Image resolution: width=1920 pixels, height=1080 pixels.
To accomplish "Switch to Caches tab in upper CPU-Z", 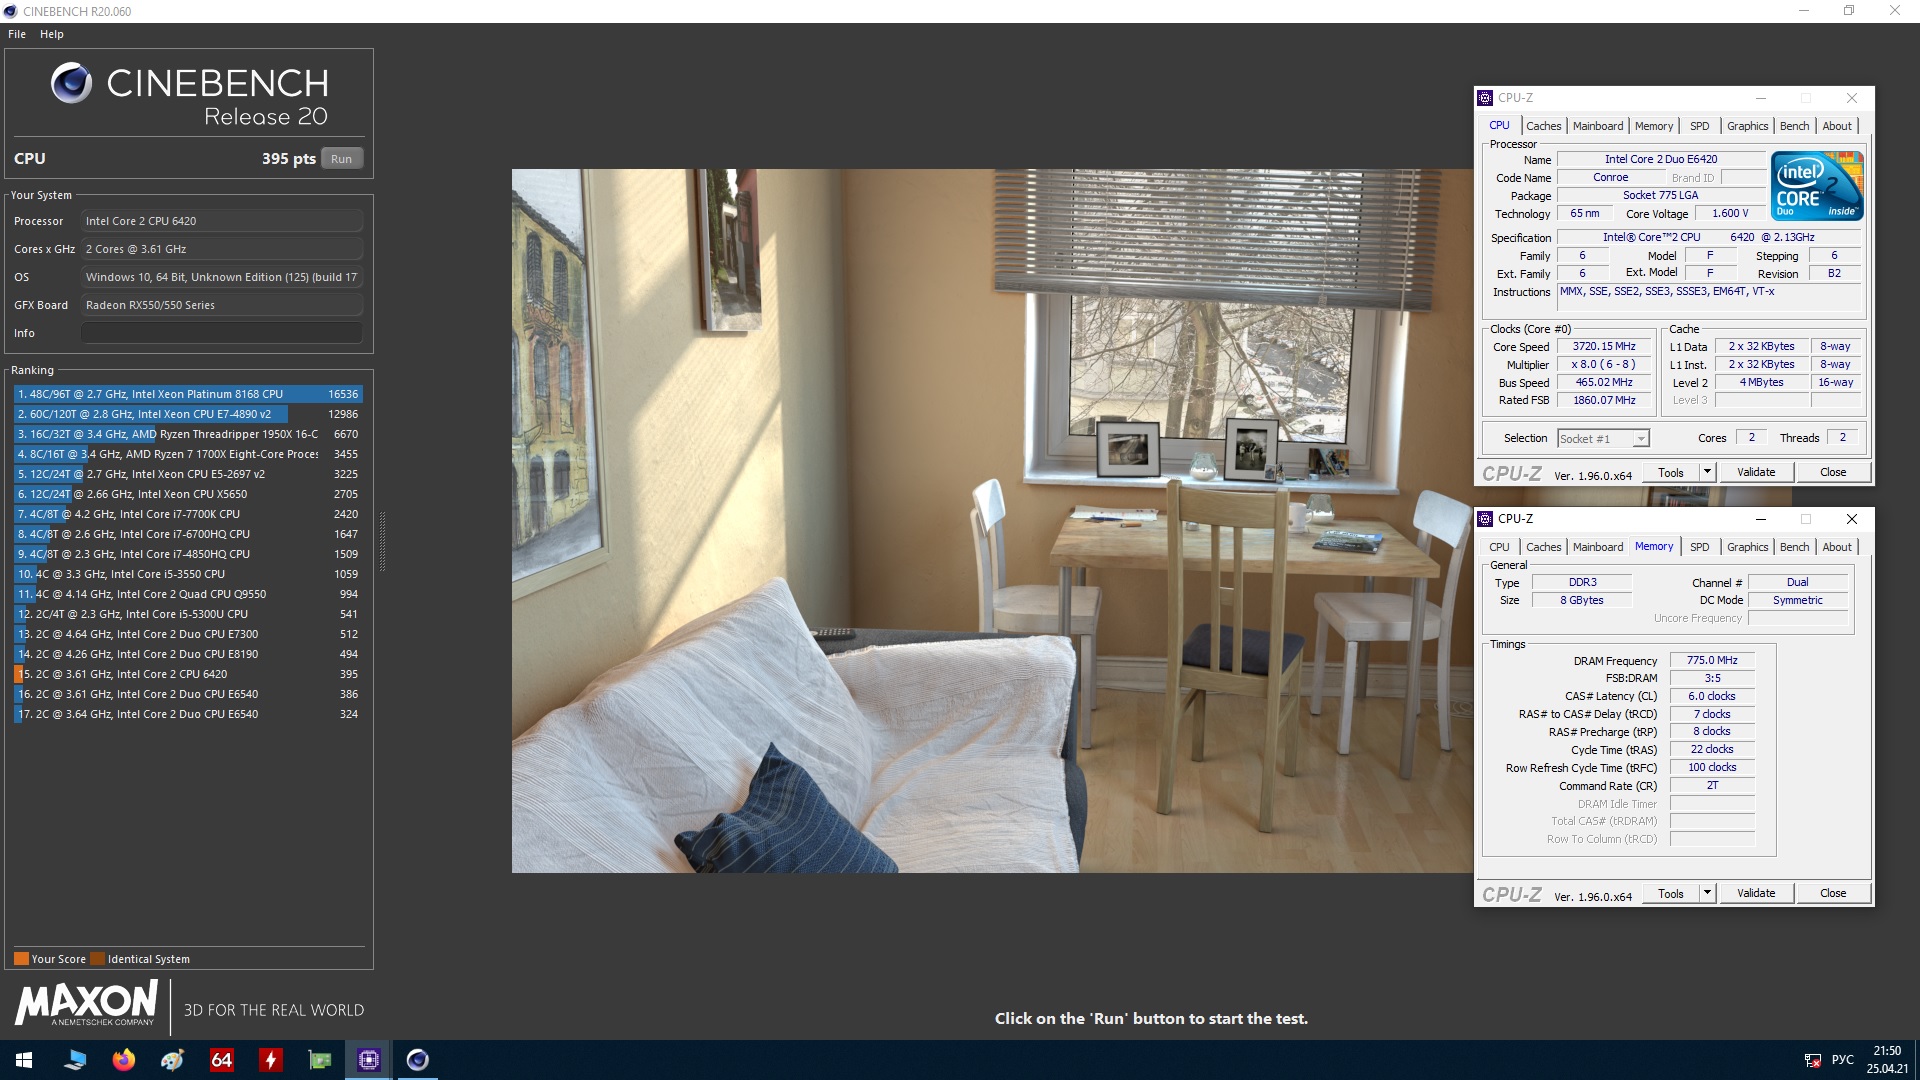I will pyautogui.click(x=1543, y=126).
